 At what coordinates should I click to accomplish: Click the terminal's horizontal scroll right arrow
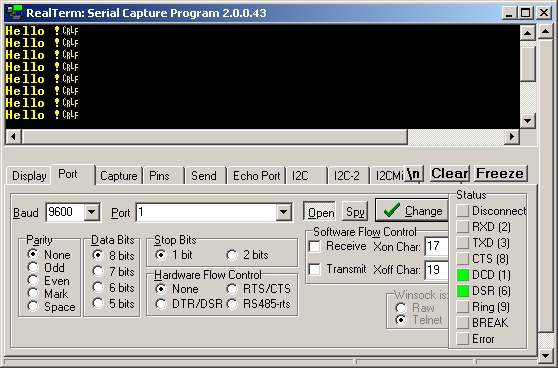pyautogui.click(x=512, y=136)
